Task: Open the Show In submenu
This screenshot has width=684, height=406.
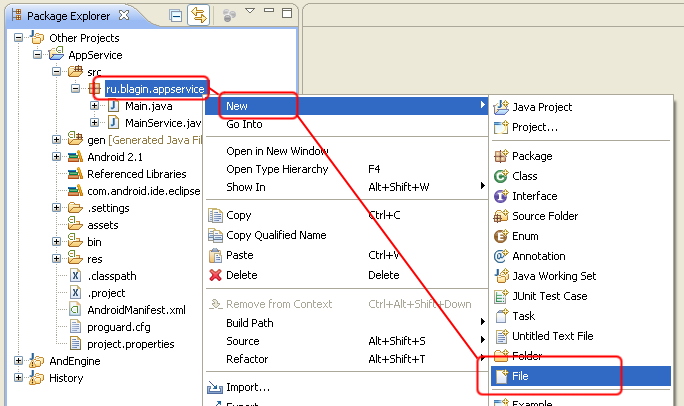Action: 346,187
